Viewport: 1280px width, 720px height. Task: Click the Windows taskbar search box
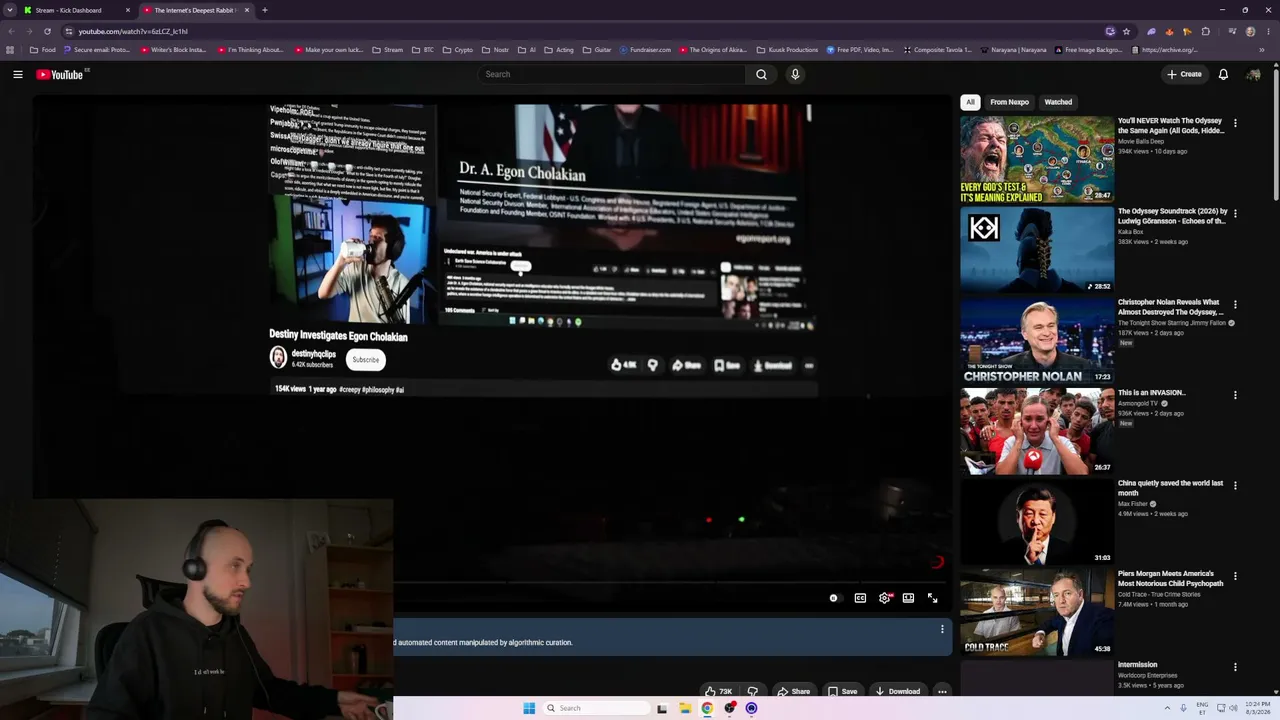coord(596,708)
